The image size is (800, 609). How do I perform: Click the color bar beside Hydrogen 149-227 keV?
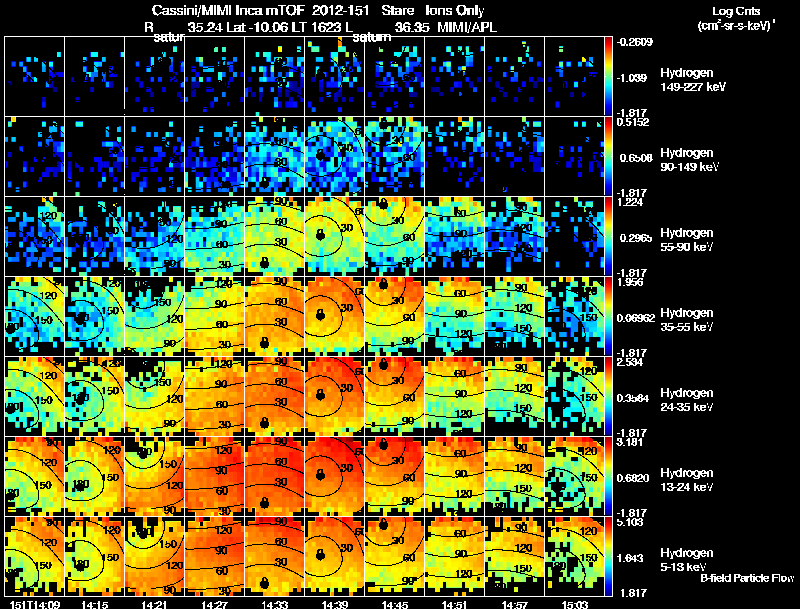click(x=608, y=77)
